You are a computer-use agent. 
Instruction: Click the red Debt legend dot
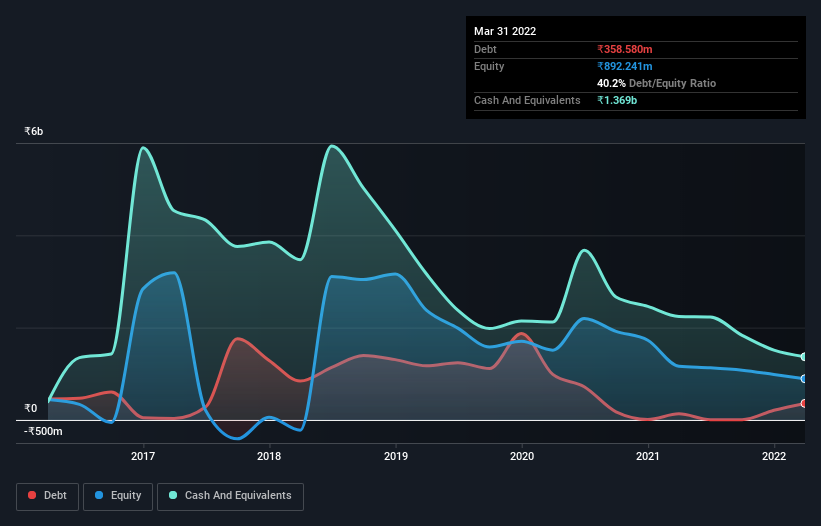[x=32, y=495]
